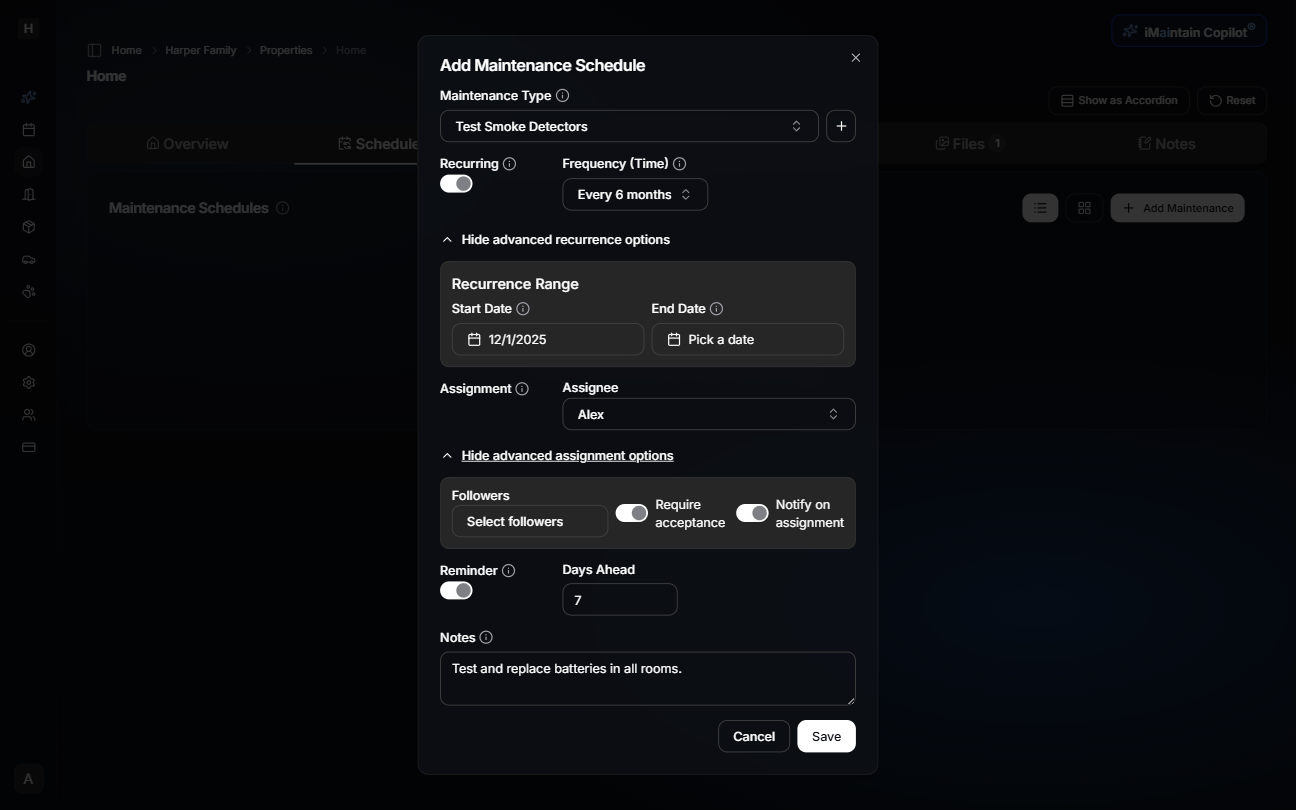Image resolution: width=1296 pixels, height=810 pixels.
Task: Turn off the Require acceptance toggle
Action: [x=631, y=512]
